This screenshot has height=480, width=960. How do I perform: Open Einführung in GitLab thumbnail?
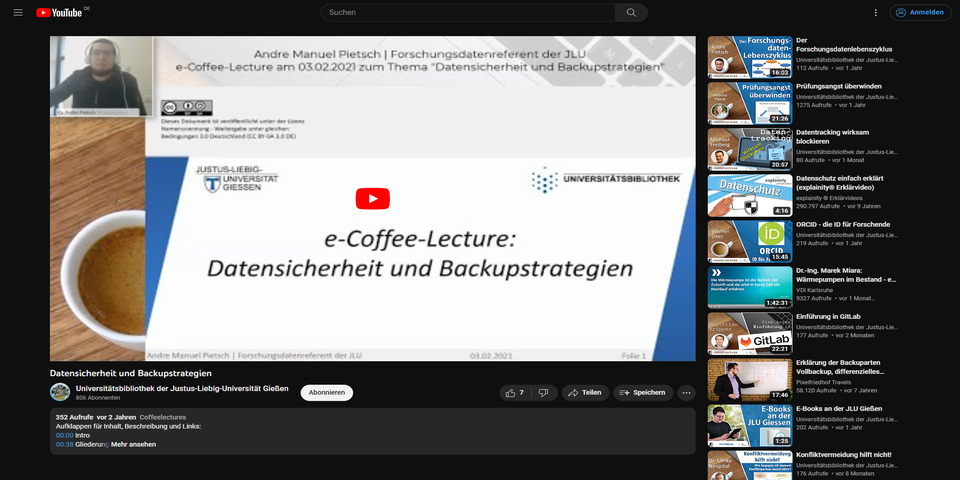[x=750, y=334]
